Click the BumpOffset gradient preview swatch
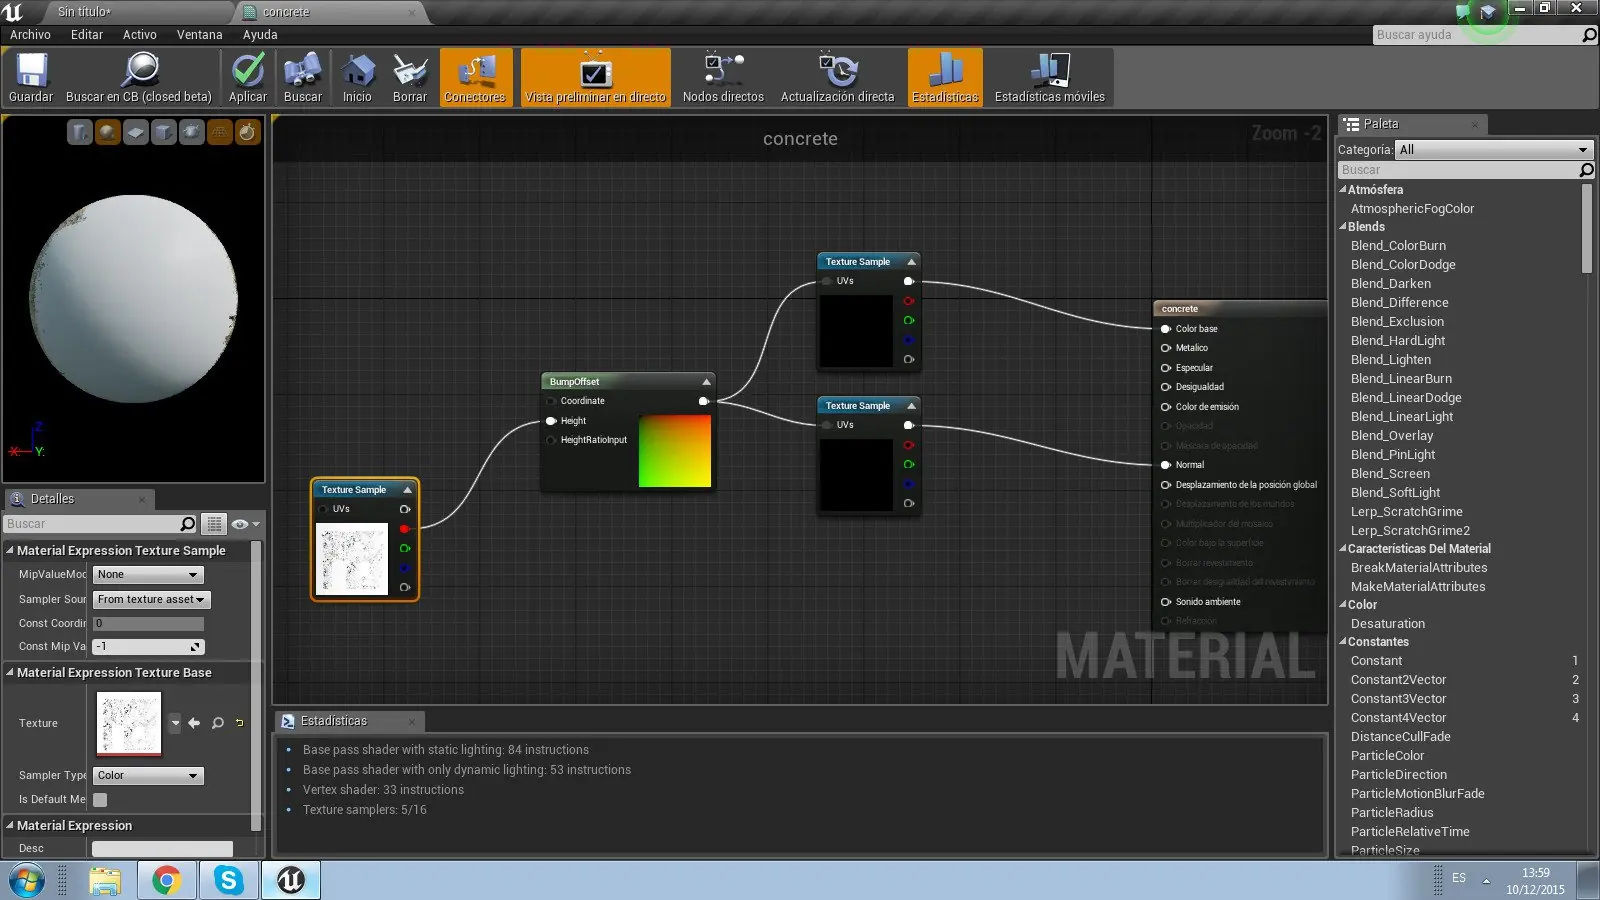 (x=675, y=451)
